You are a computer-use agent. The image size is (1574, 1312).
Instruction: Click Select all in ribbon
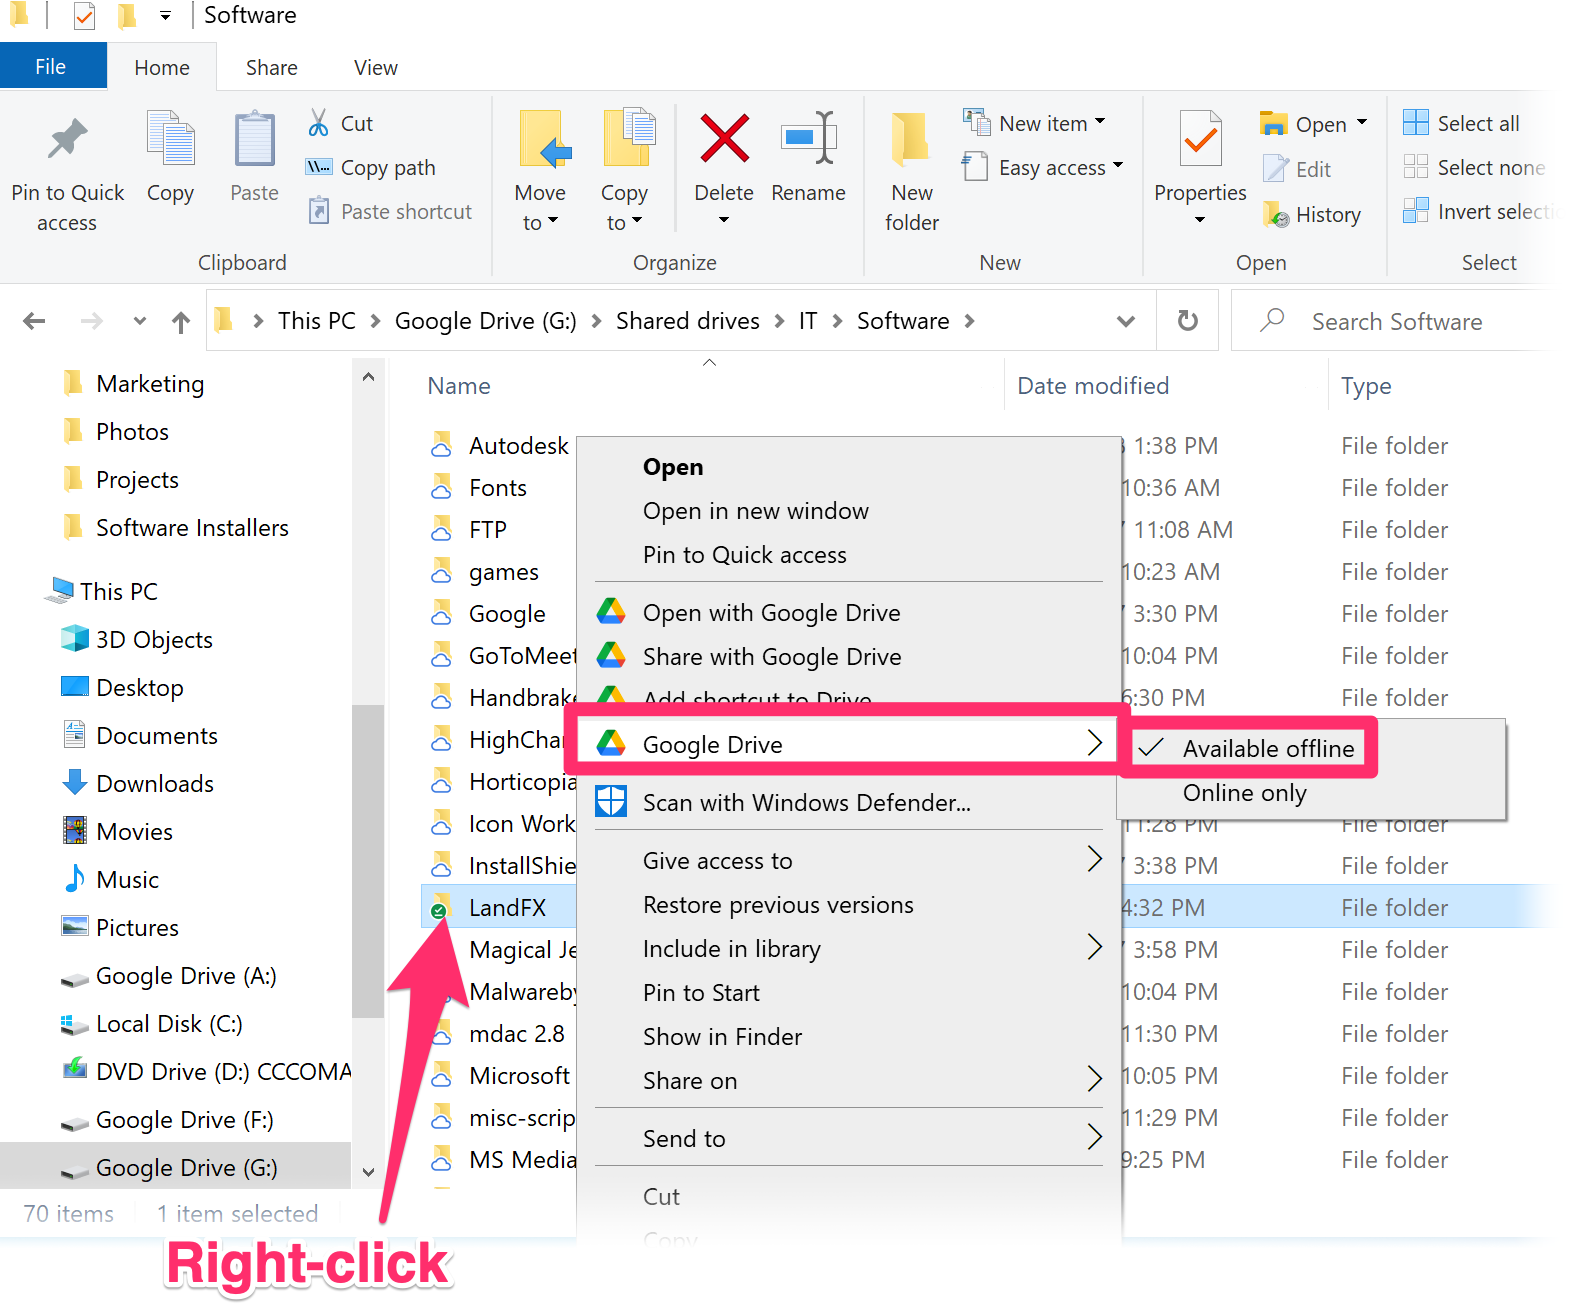tap(1461, 123)
